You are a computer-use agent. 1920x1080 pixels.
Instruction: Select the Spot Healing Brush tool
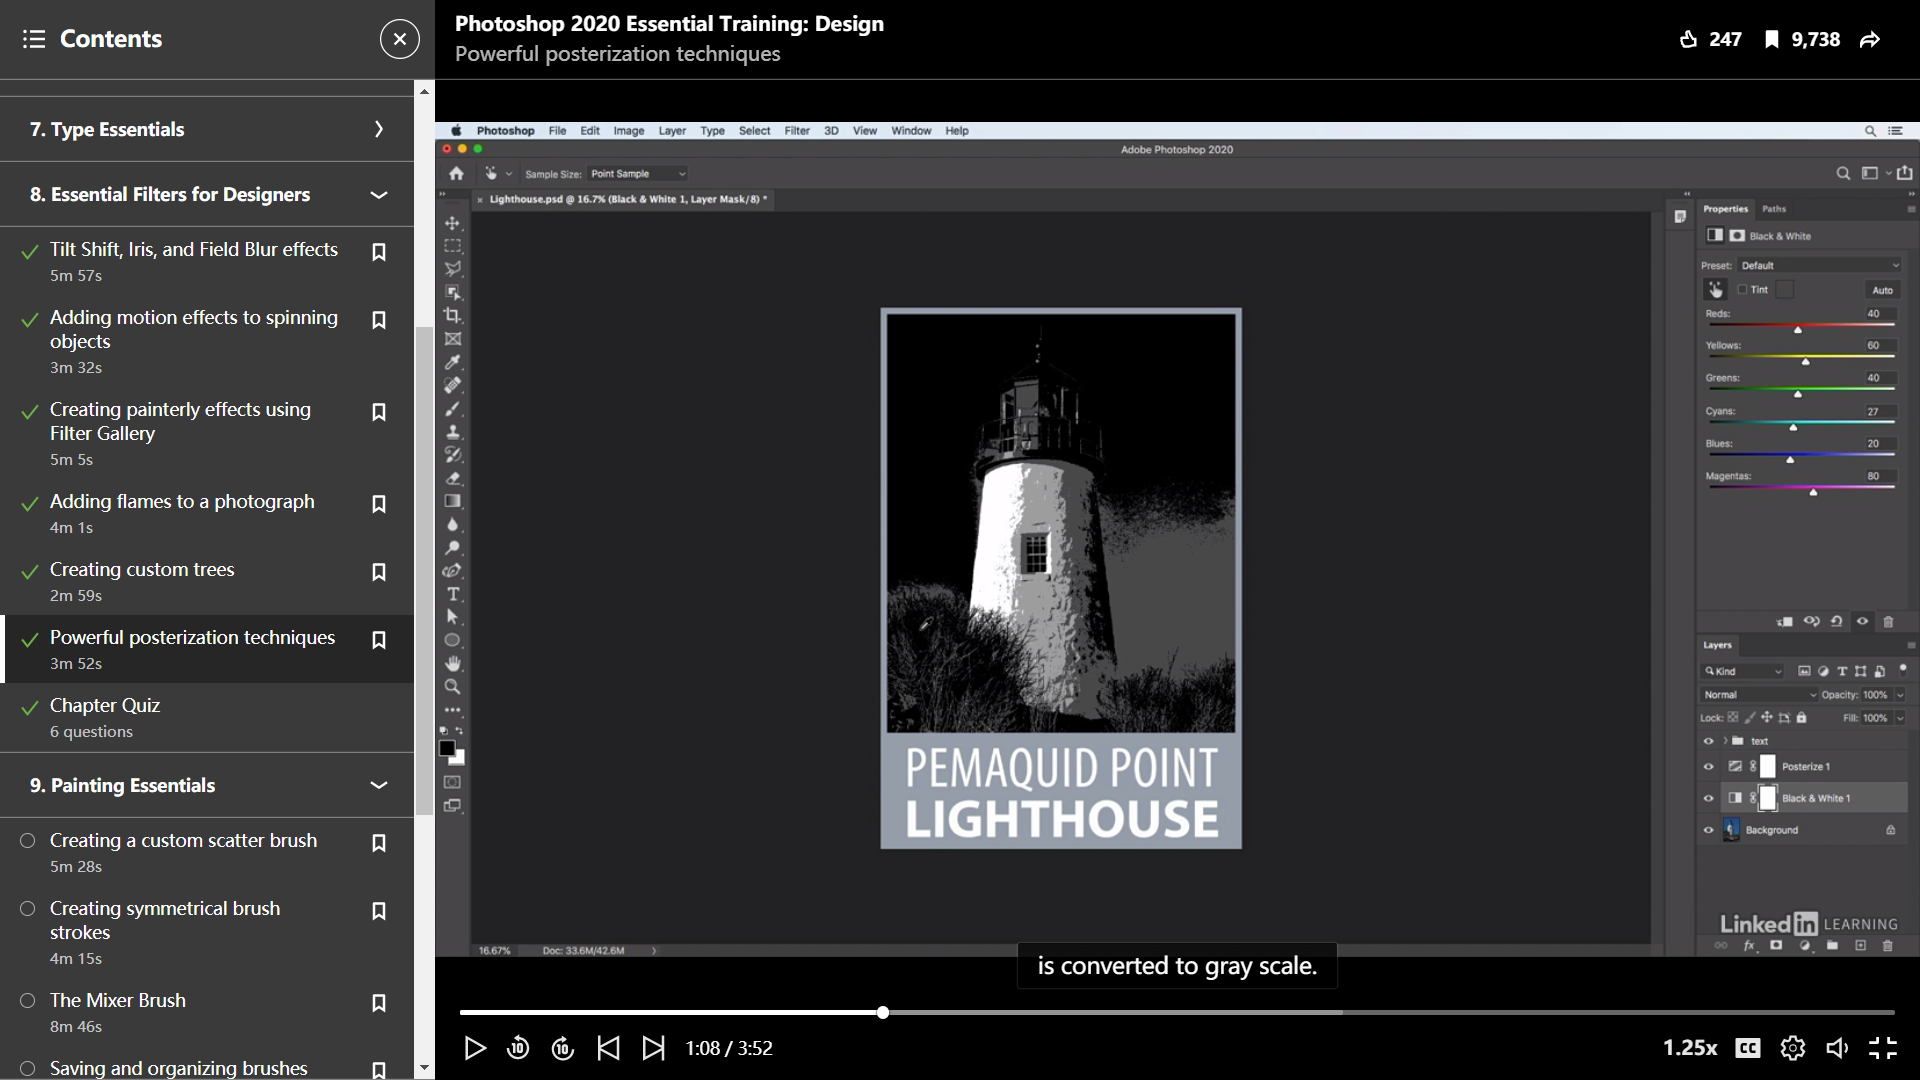pos(454,383)
